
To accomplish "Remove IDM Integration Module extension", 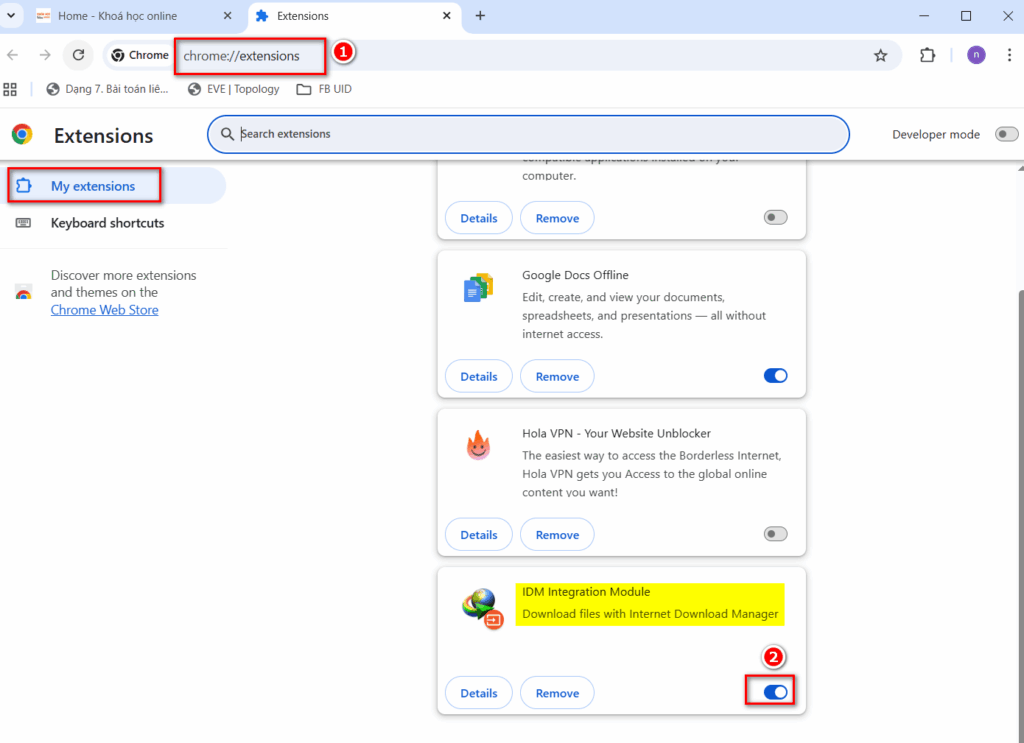I will pos(557,693).
